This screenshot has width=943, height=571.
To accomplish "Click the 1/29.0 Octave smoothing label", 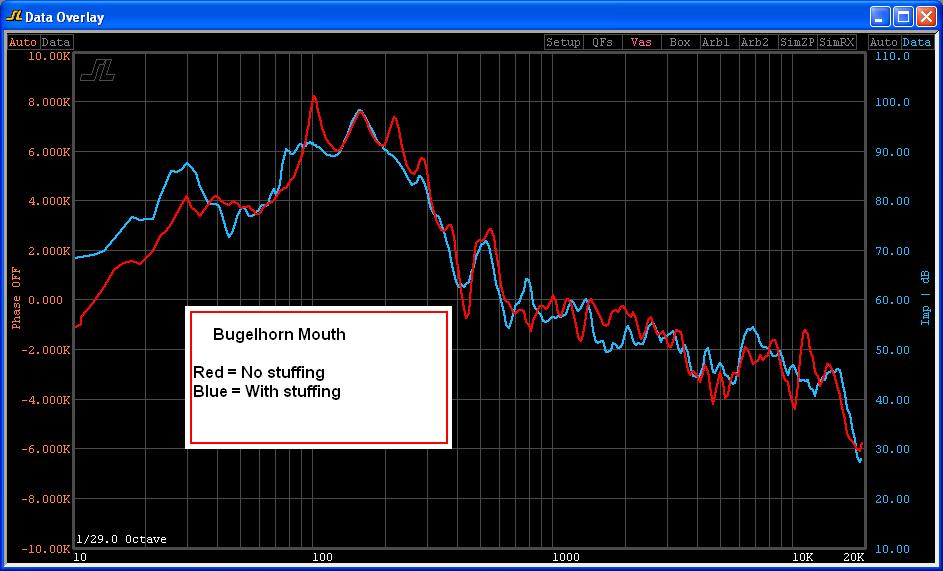I will click(x=121, y=539).
